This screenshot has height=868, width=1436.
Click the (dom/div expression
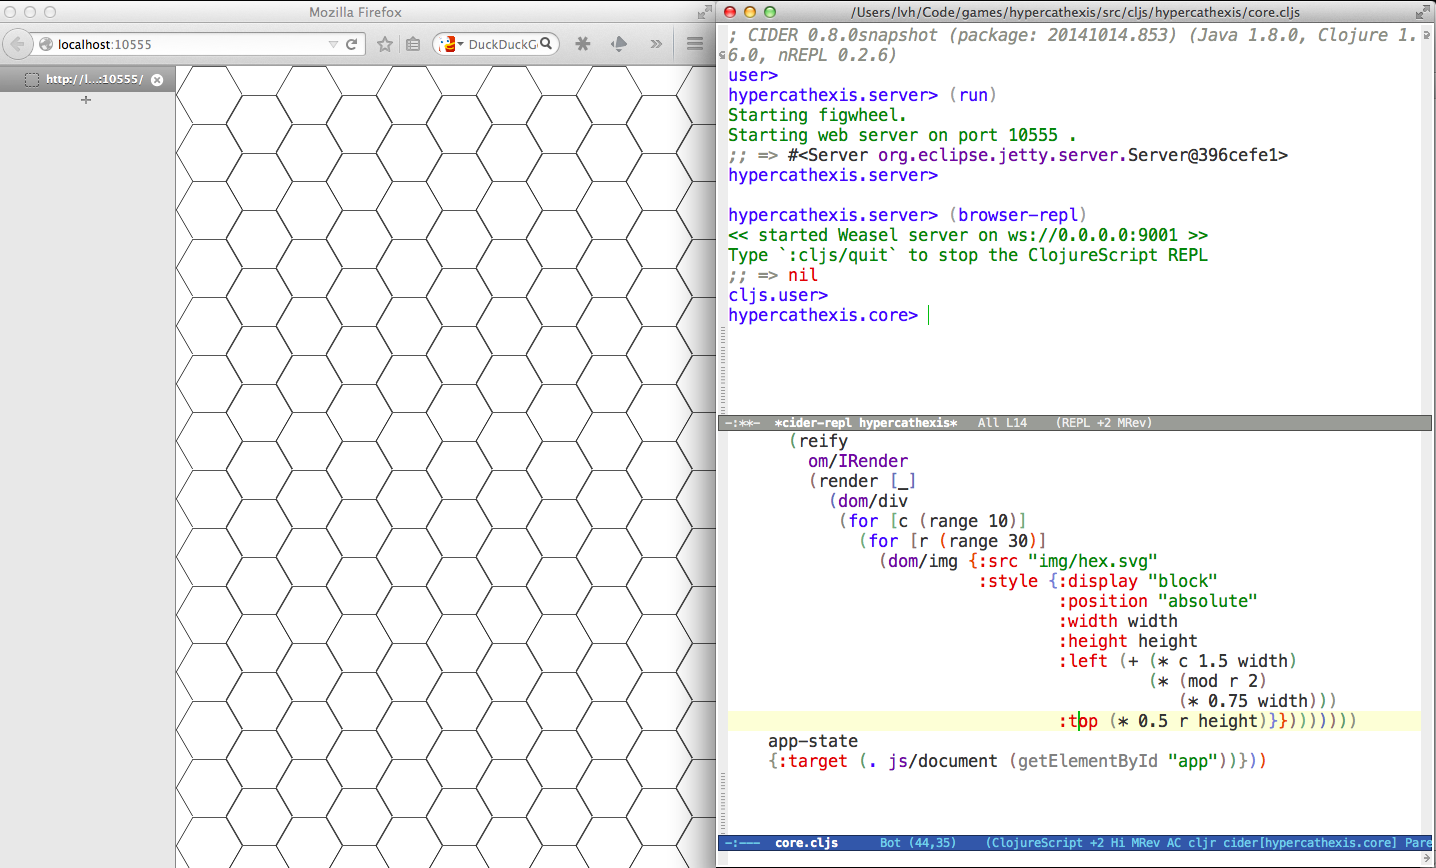click(x=868, y=501)
